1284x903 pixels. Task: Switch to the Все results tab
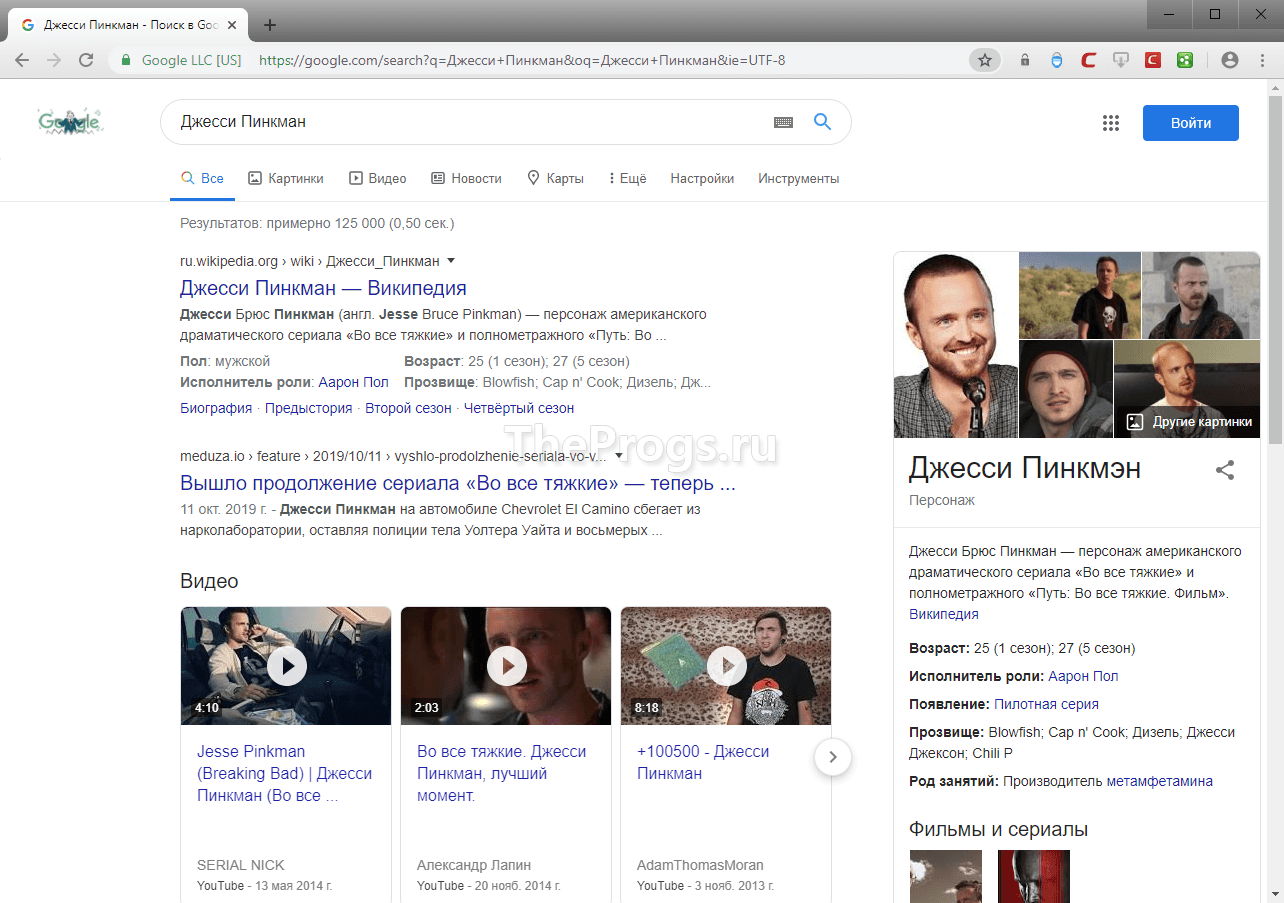[x=202, y=178]
